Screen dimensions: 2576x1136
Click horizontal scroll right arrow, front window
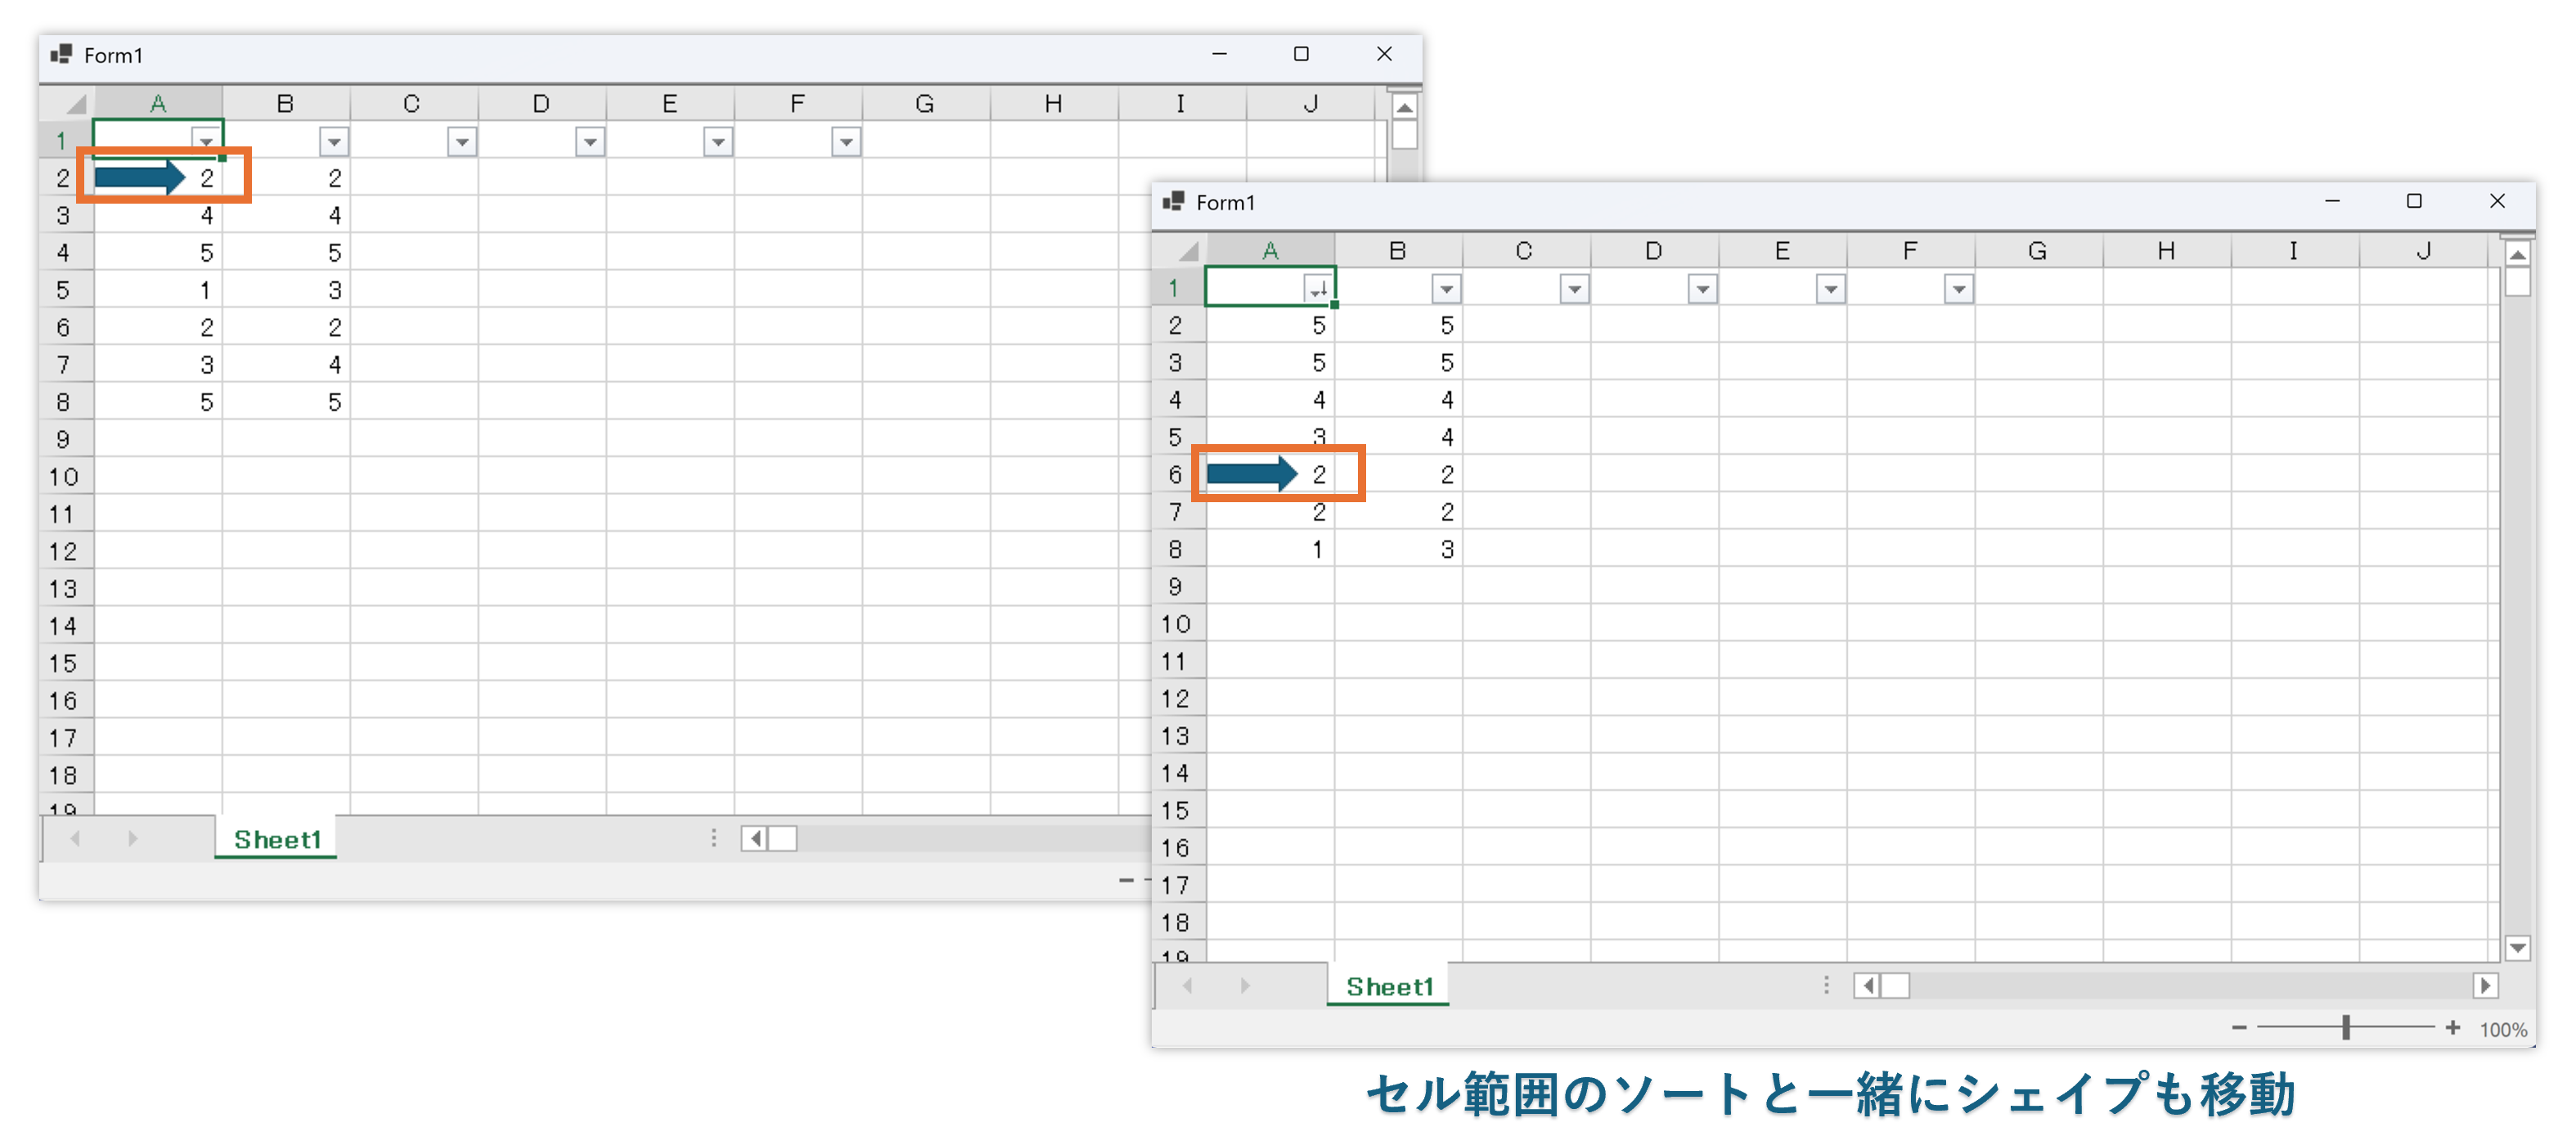click(x=2485, y=986)
